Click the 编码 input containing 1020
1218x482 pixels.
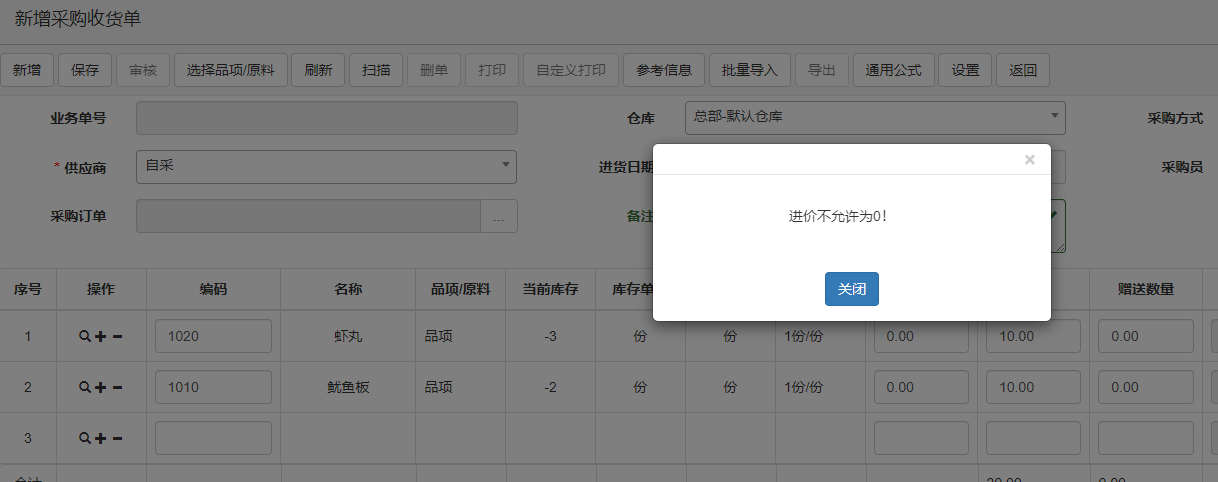tap(213, 337)
